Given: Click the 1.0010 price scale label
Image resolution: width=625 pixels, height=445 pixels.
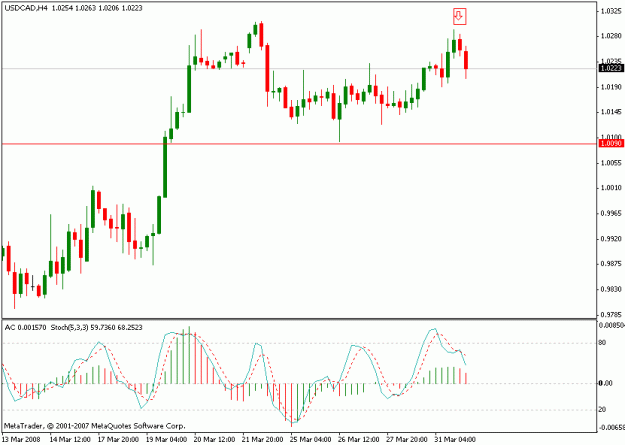Looking at the screenshot, I should pyautogui.click(x=611, y=188).
